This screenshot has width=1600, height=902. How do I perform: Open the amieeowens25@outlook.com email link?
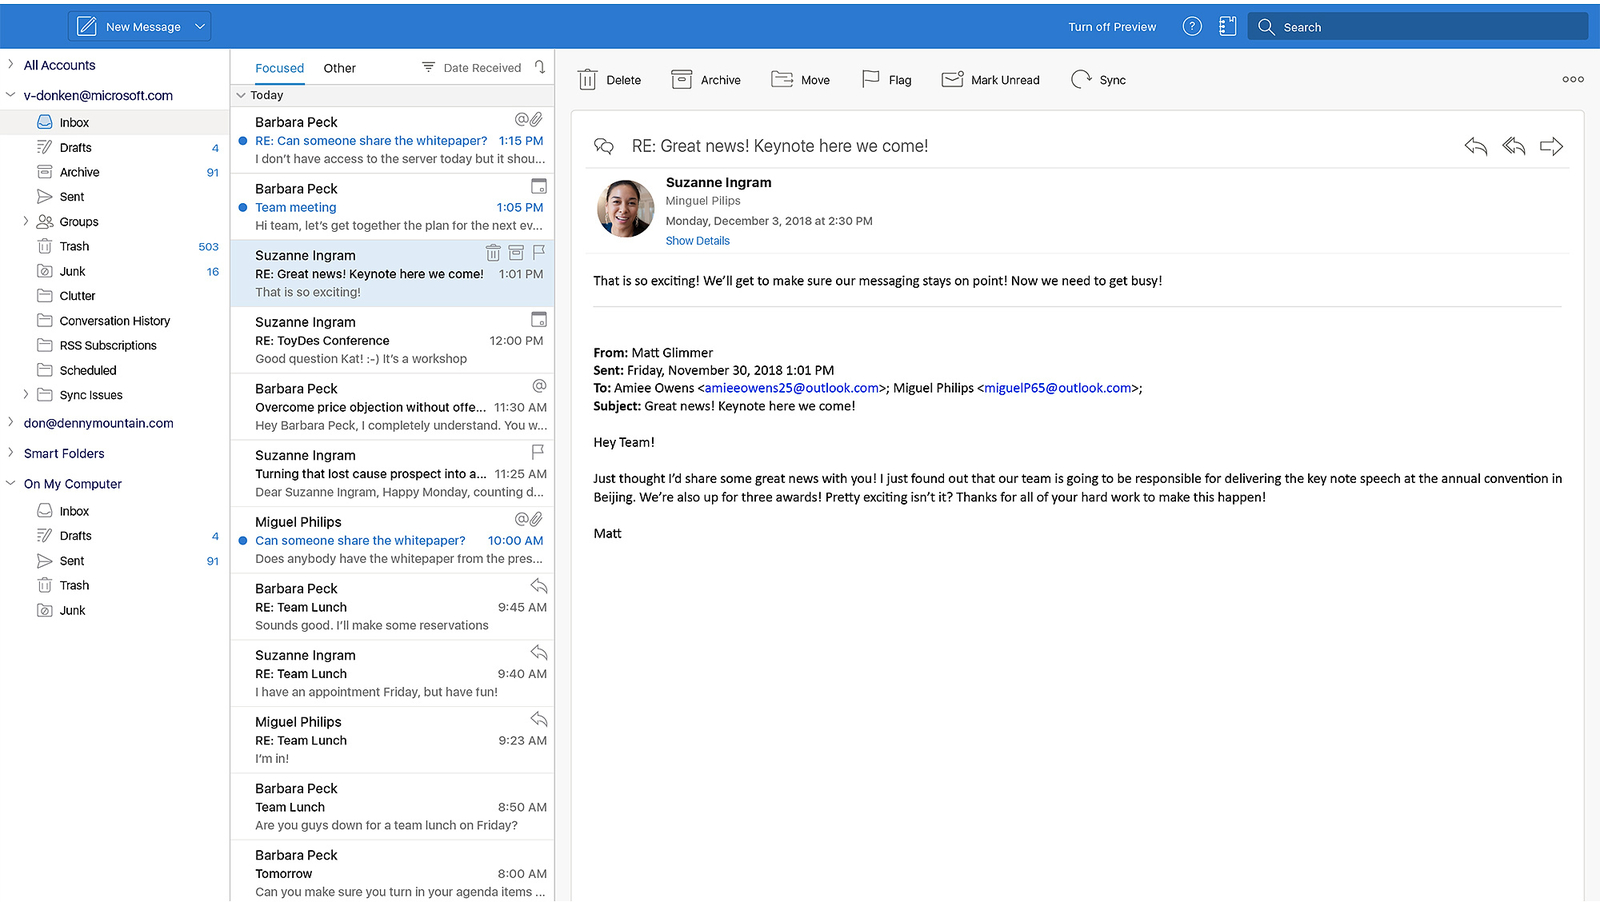tap(792, 388)
